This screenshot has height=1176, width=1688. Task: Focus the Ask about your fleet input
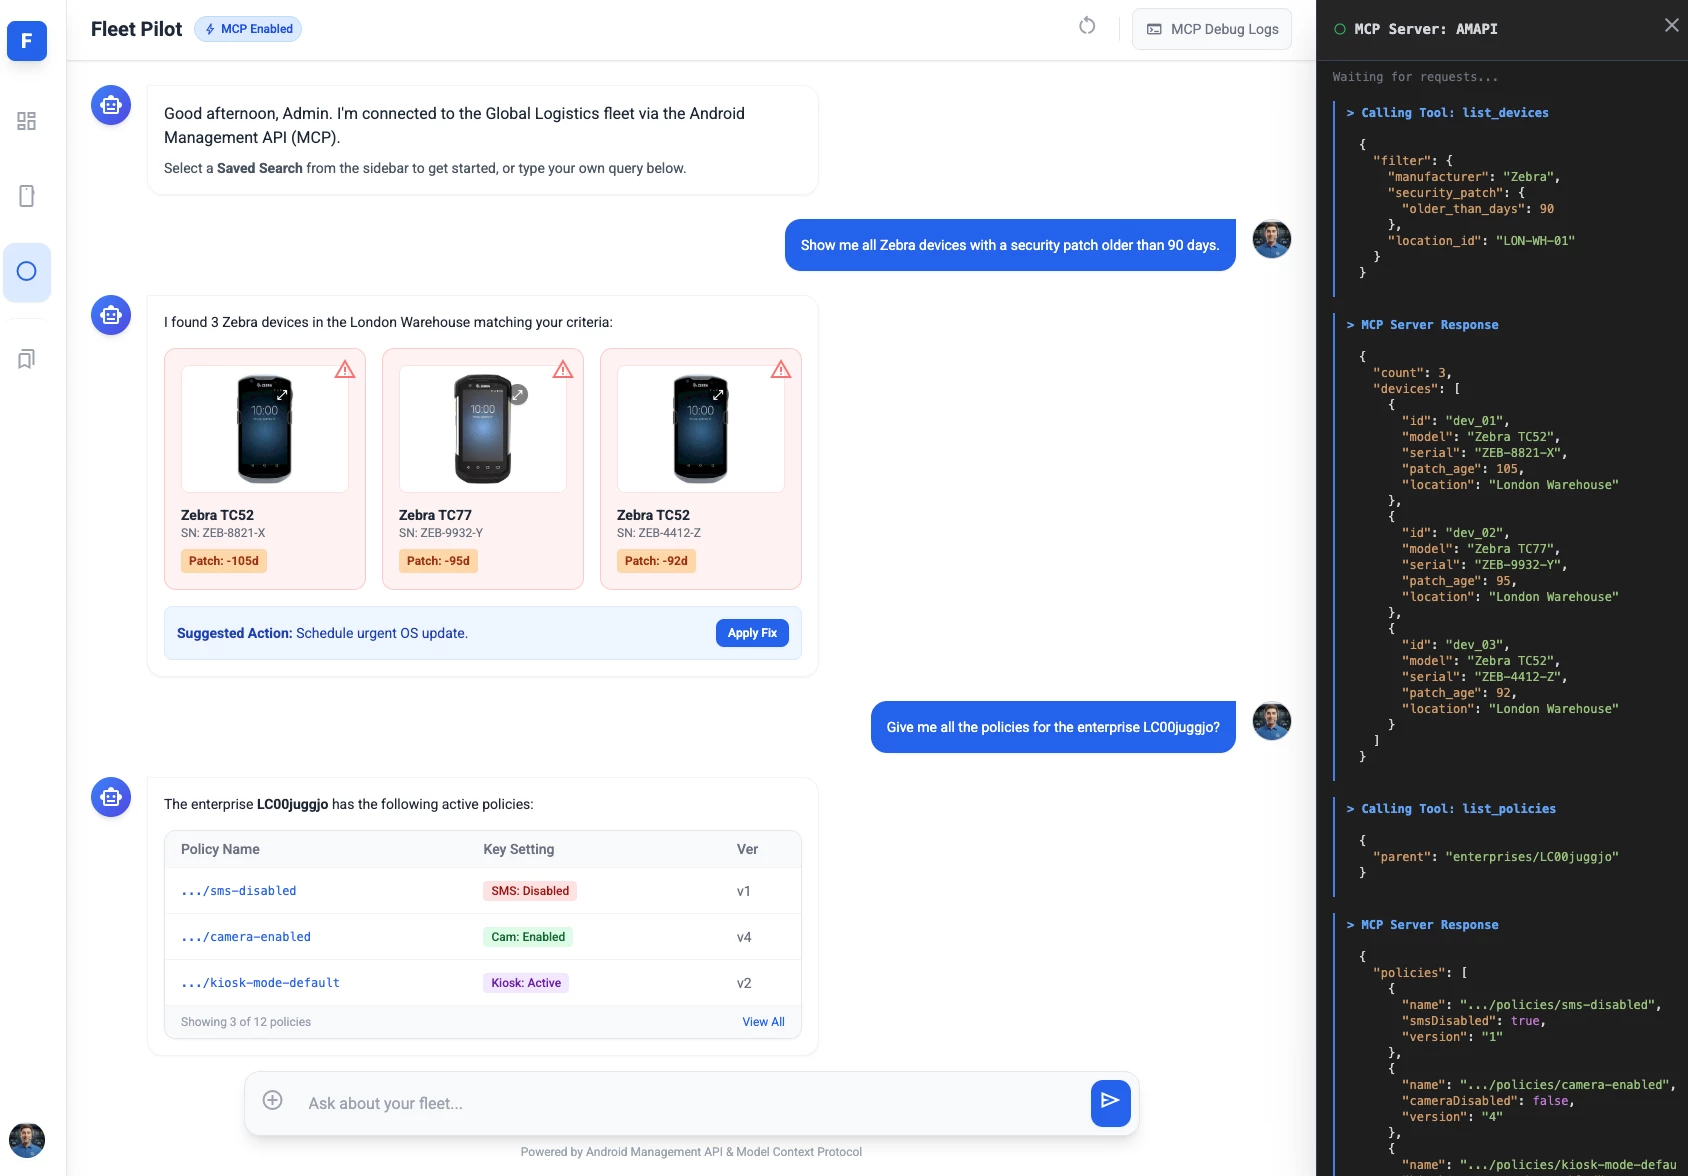[690, 1103]
